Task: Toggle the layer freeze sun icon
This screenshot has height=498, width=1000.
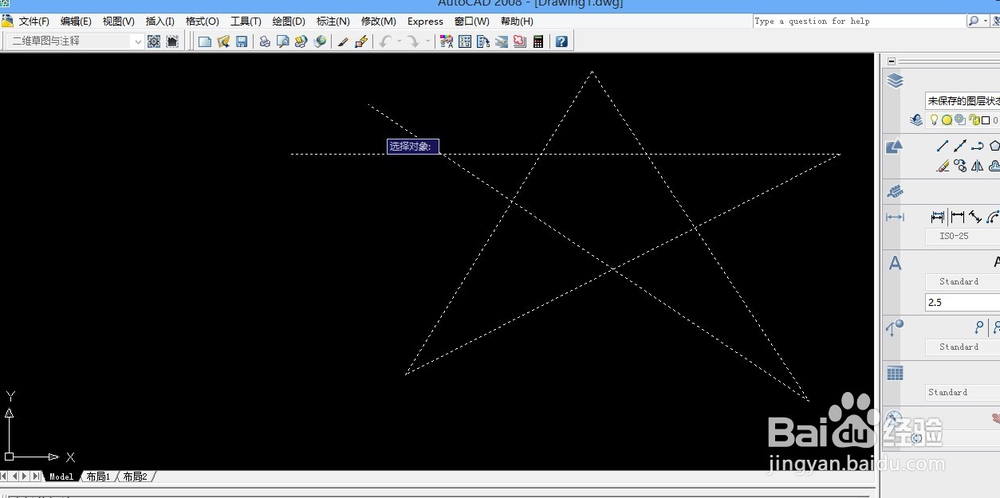Action: coord(947,120)
